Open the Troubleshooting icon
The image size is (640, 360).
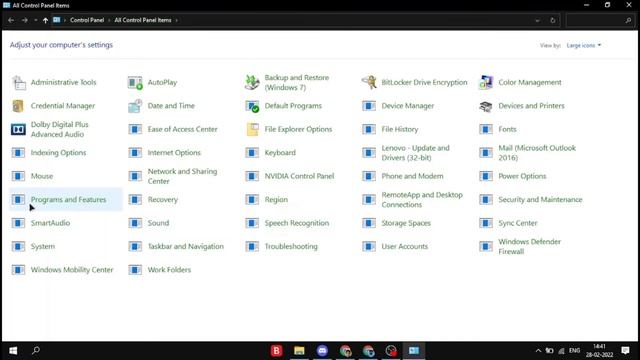tap(252, 247)
